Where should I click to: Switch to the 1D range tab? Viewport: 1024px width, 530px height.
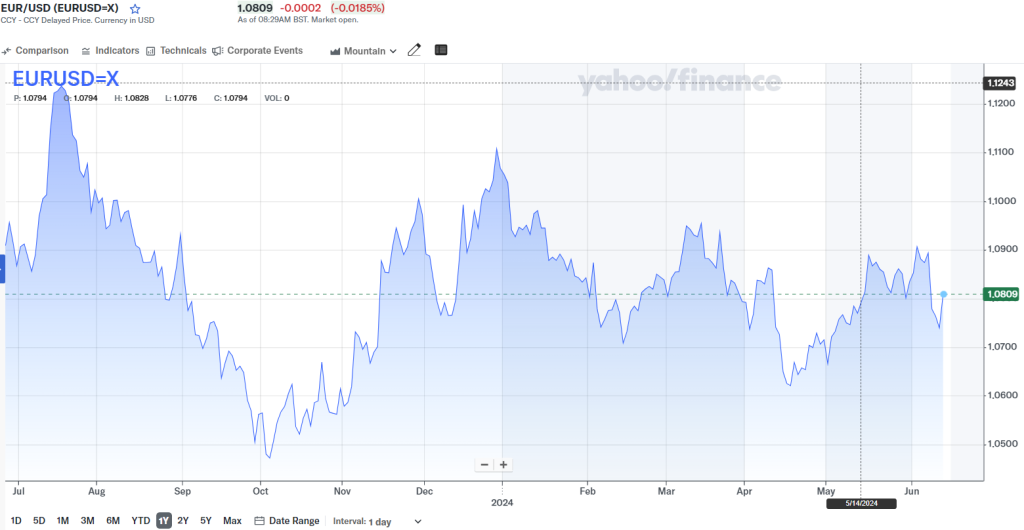pos(15,521)
